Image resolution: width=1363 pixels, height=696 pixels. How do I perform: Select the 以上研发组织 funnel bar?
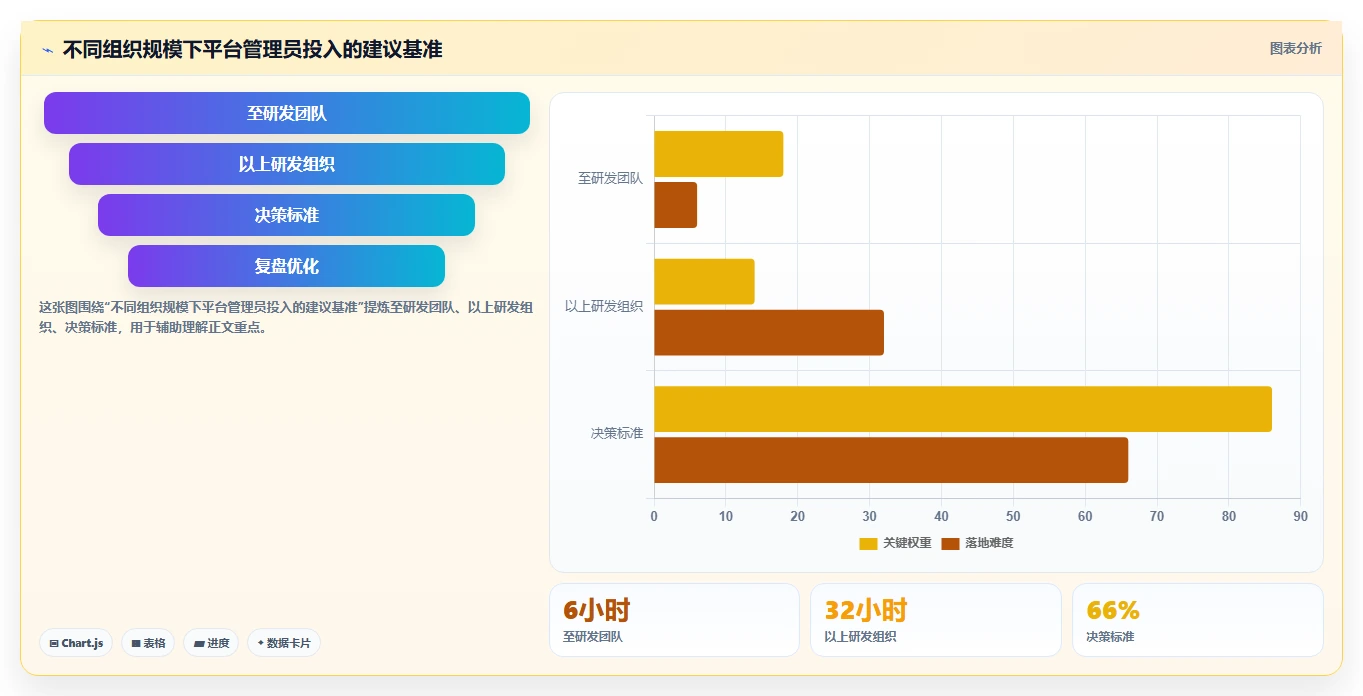pyautogui.click(x=287, y=164)
